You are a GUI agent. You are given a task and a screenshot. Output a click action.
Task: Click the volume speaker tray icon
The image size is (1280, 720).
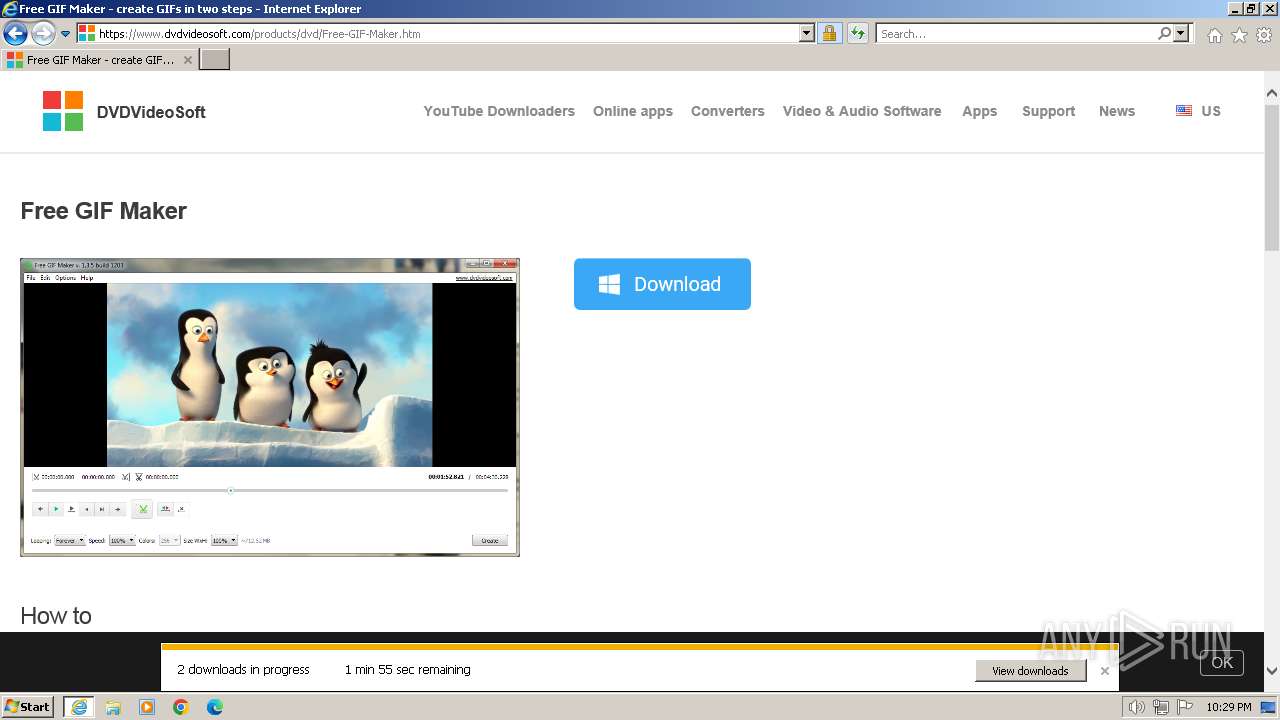[x=1137, y=707]
